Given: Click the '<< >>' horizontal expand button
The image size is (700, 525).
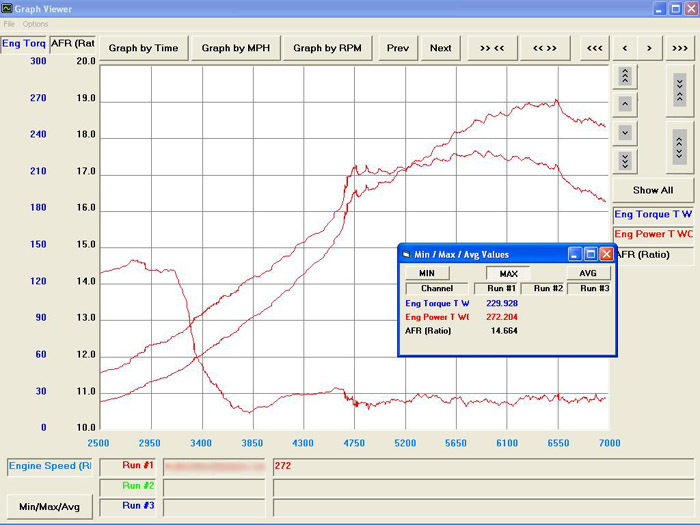Looking at the screenshot, I should coord(545,48).
